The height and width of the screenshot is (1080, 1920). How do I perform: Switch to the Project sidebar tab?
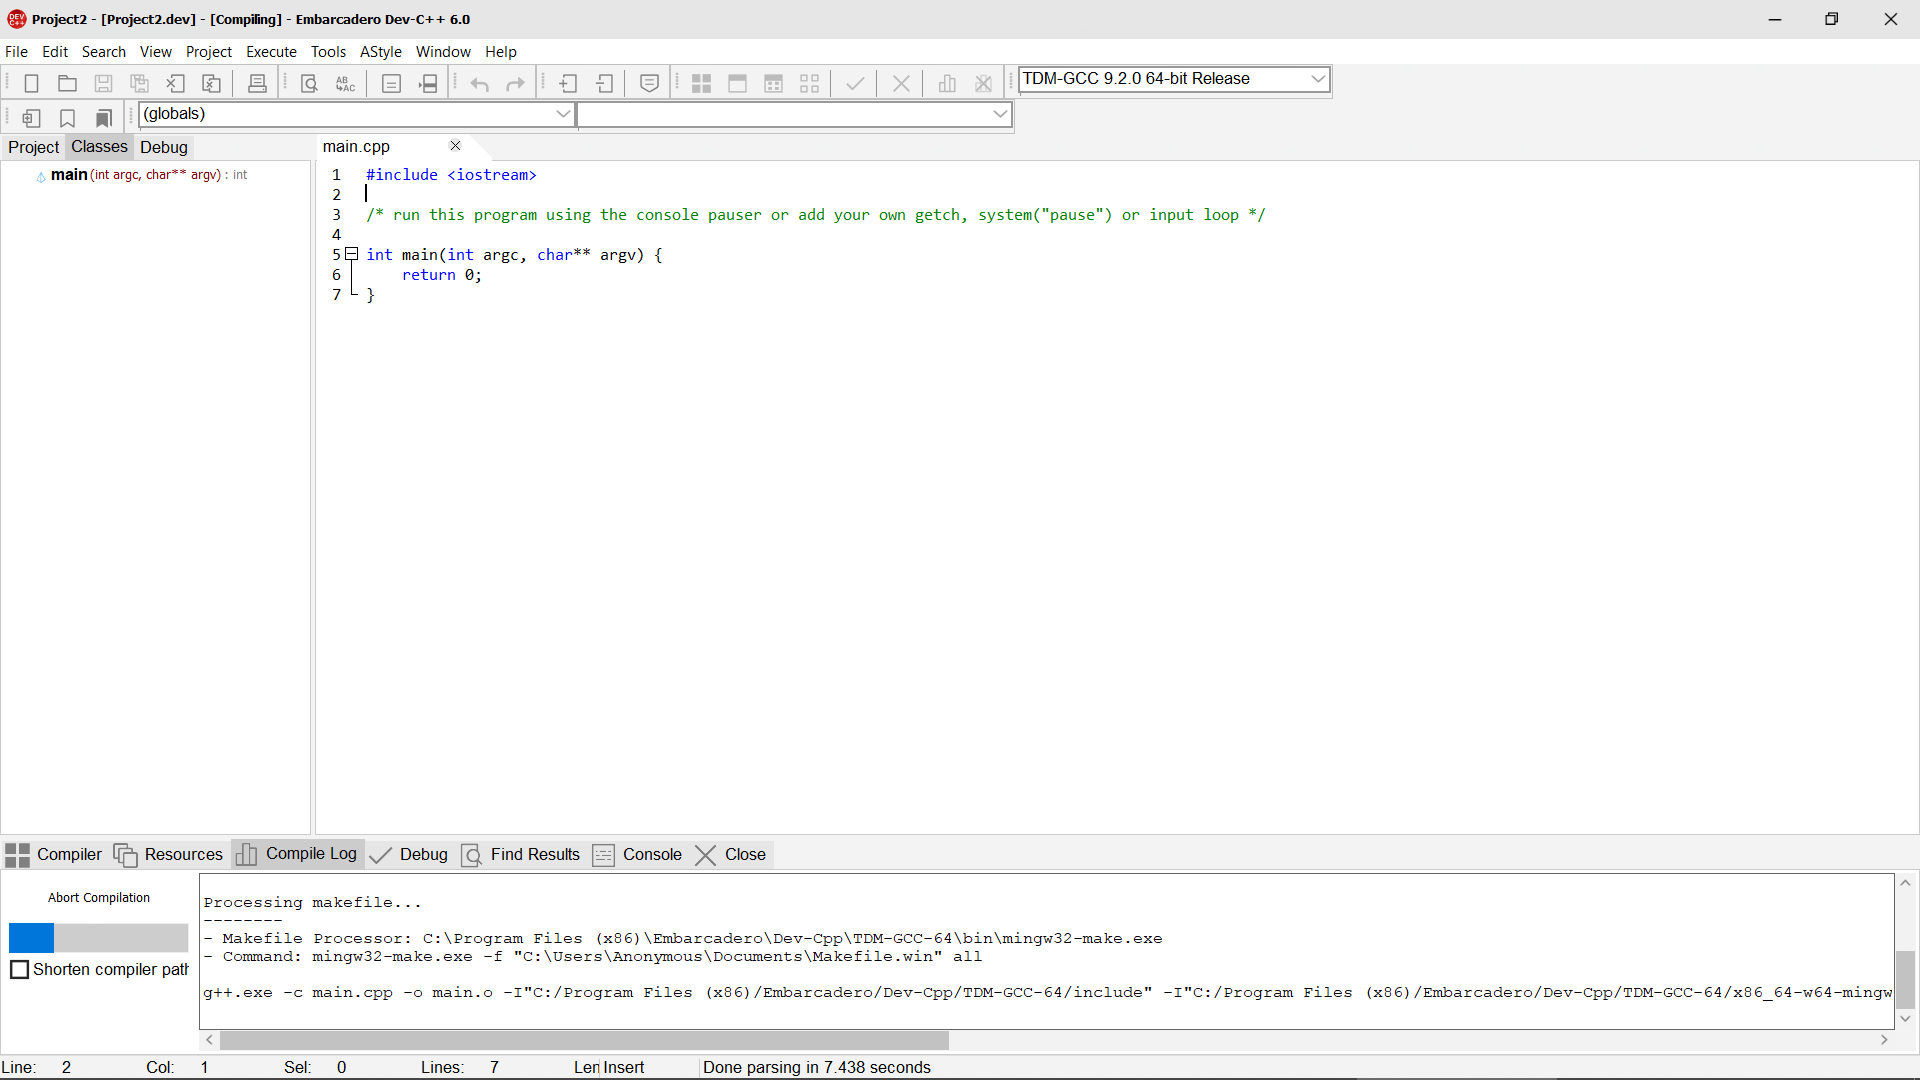coord(33,147)
